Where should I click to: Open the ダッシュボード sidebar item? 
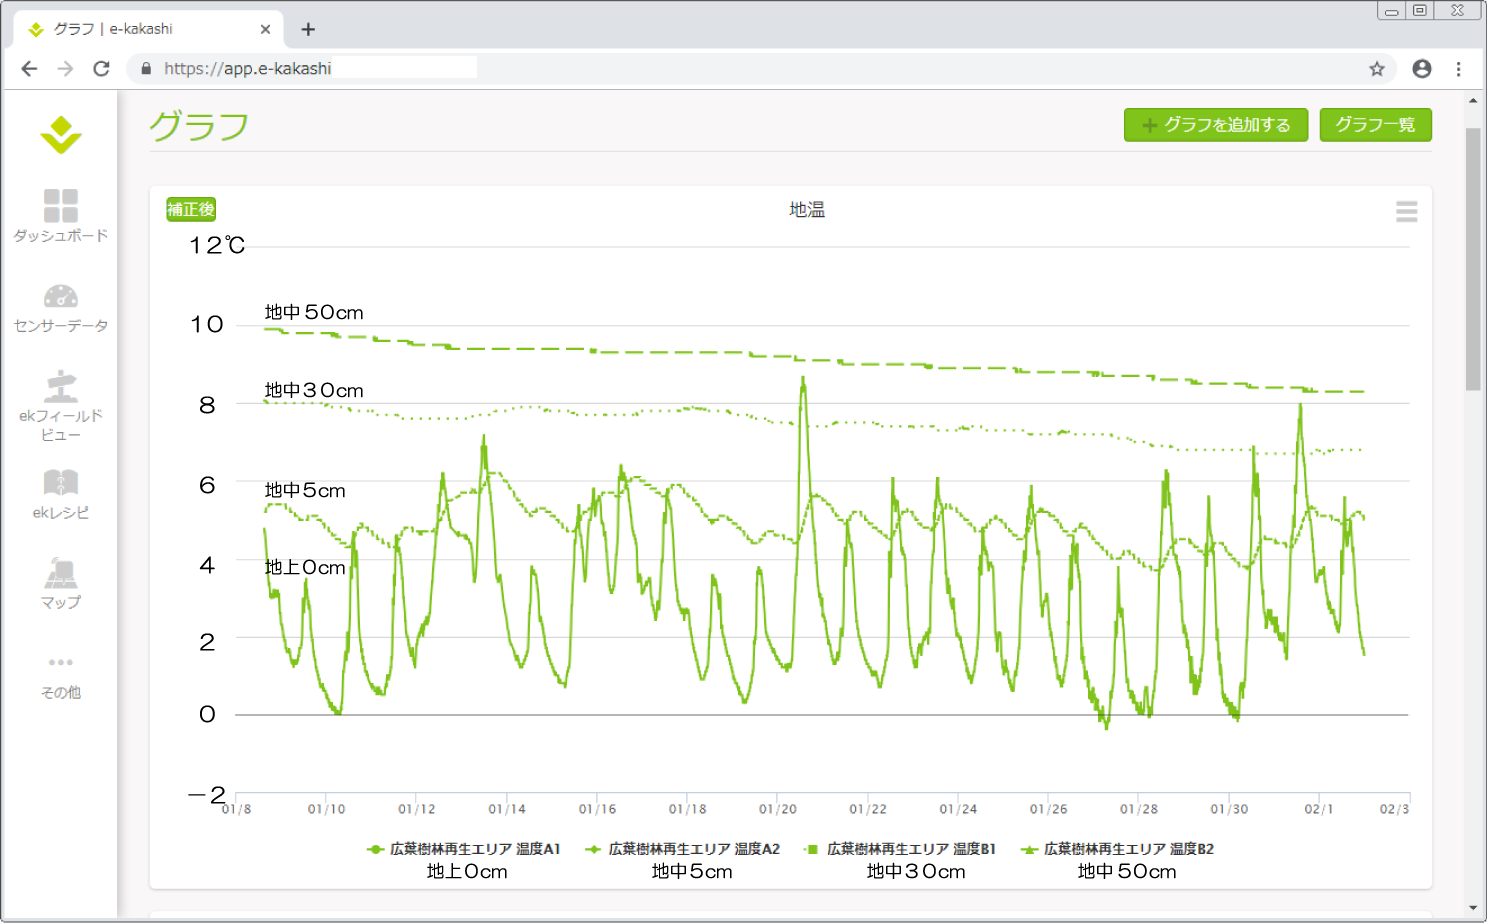[61, 216]
